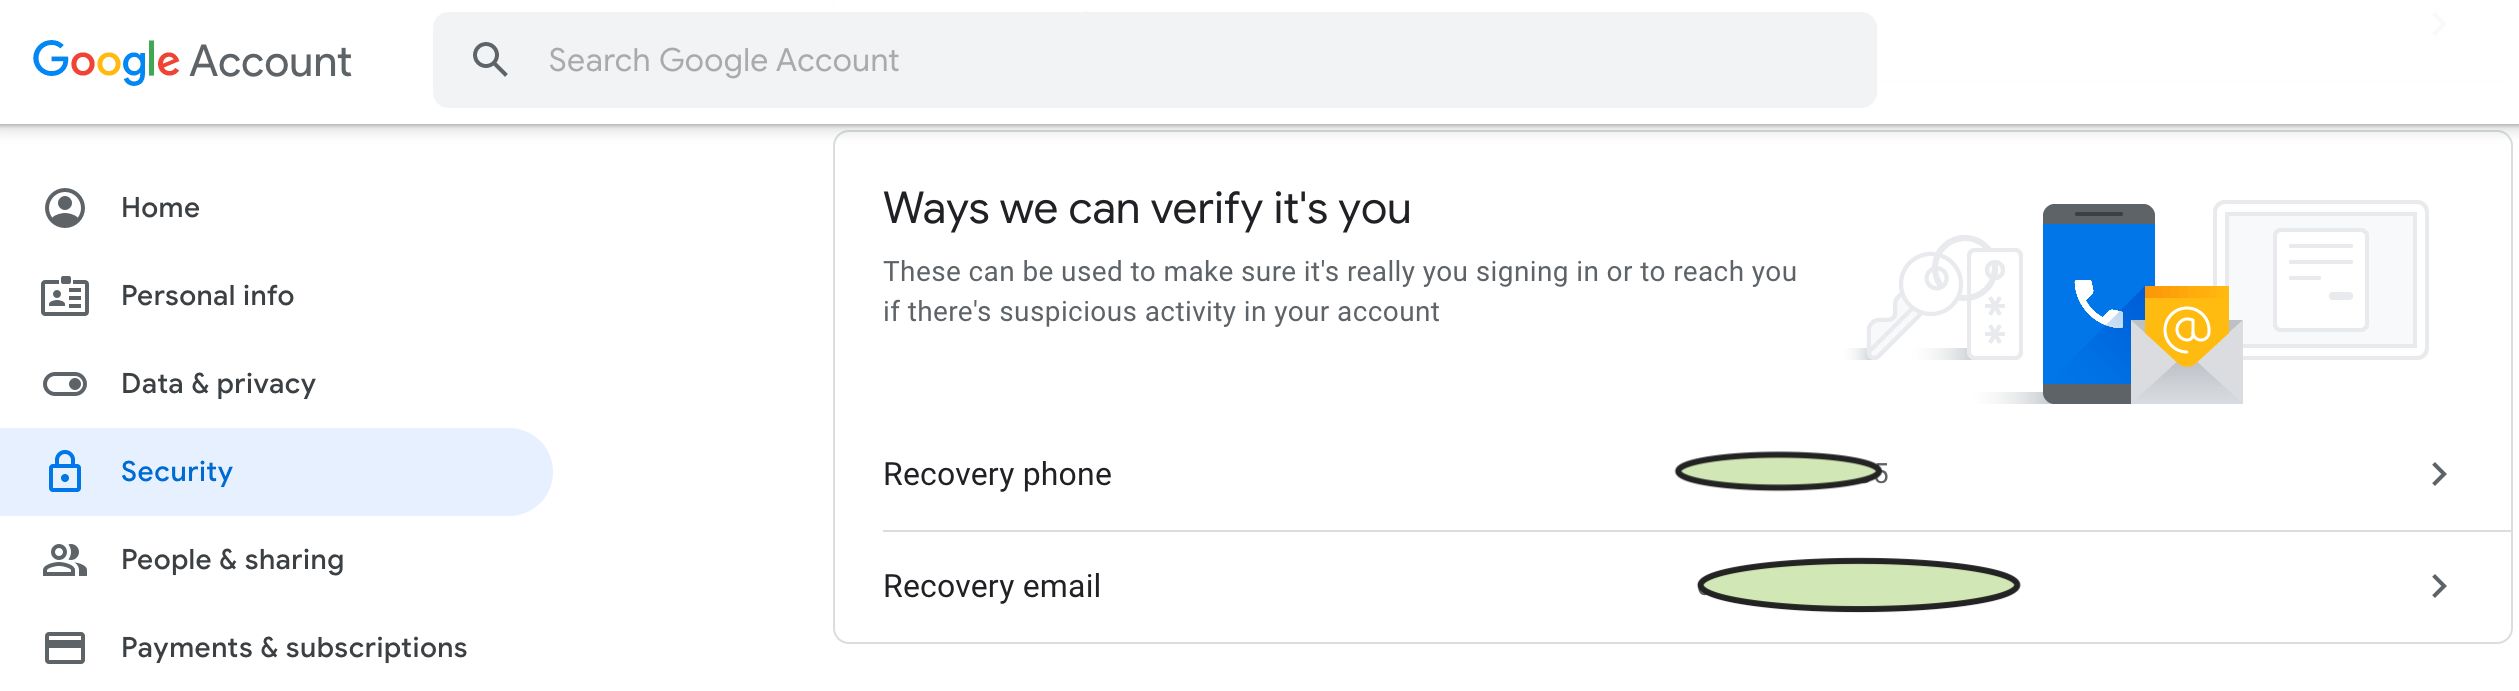Click the search magnifying glass icon
The width and height of the screenshot is (2519, 691).
click(x=492, y=60)
